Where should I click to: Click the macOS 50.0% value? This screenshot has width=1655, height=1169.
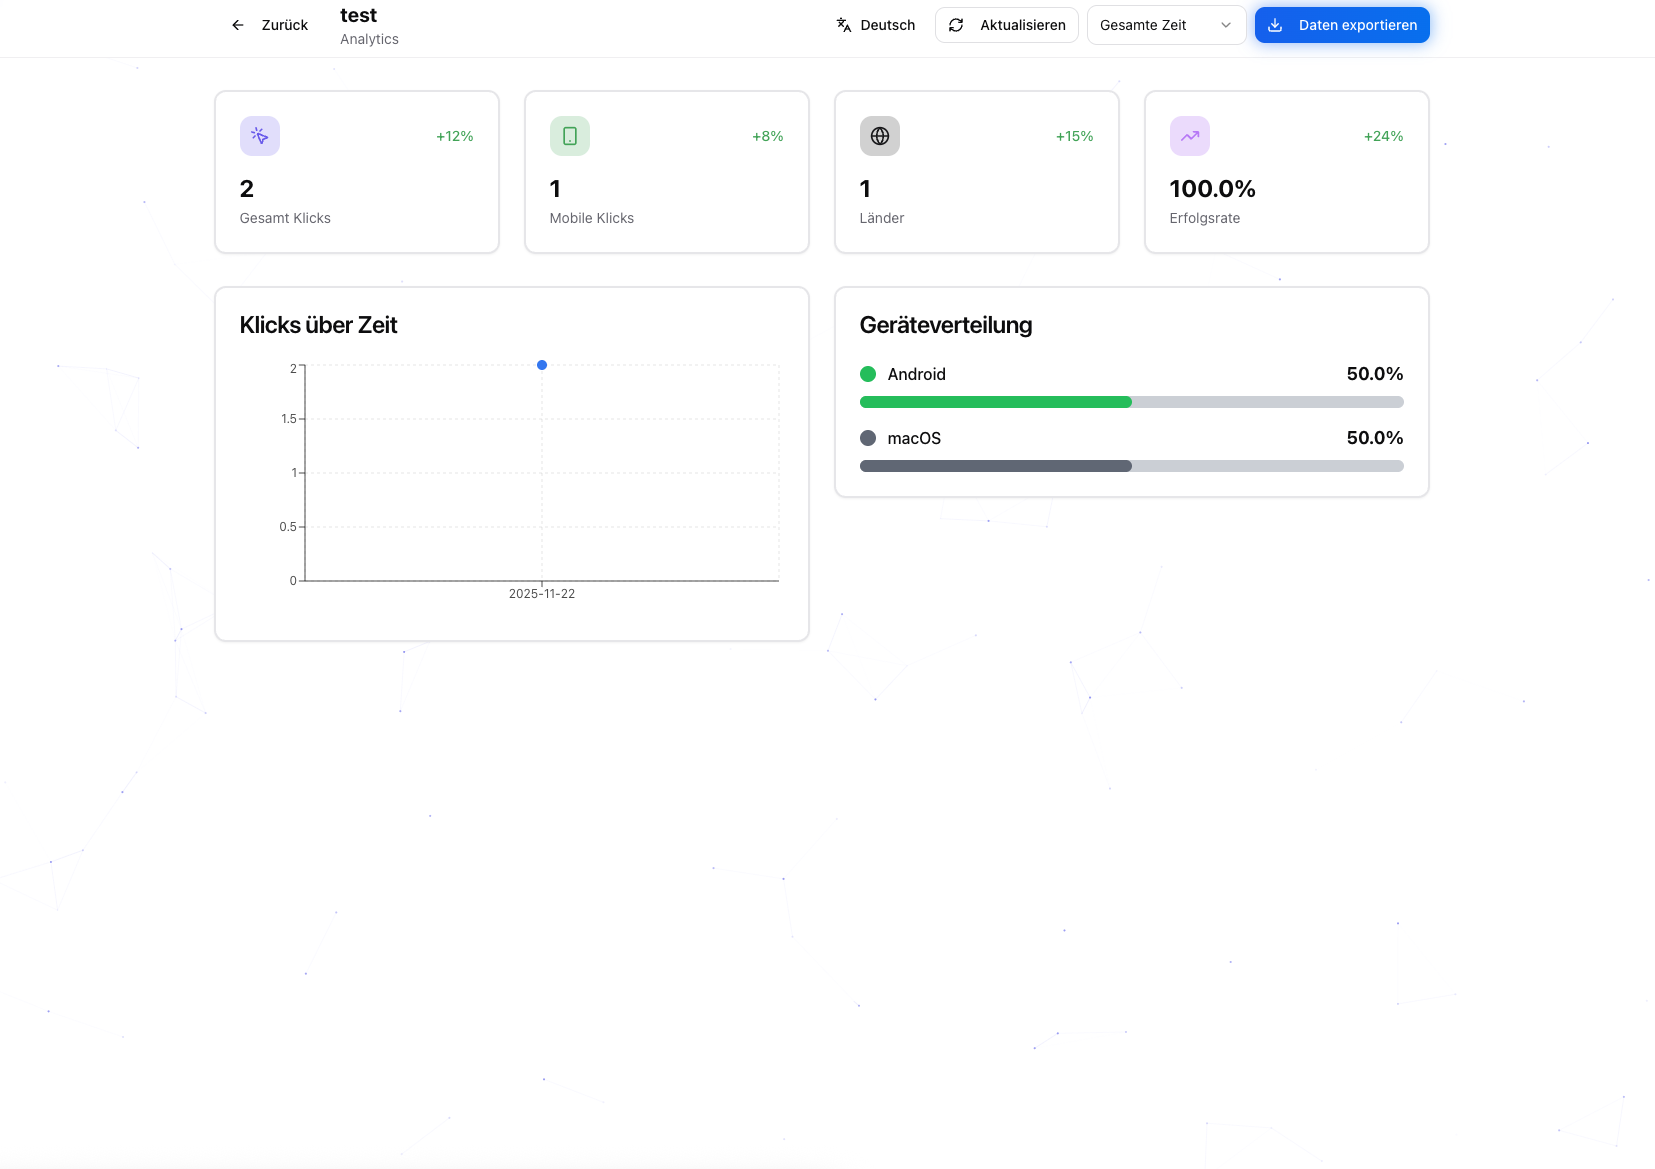click(x=1375, y=438)
